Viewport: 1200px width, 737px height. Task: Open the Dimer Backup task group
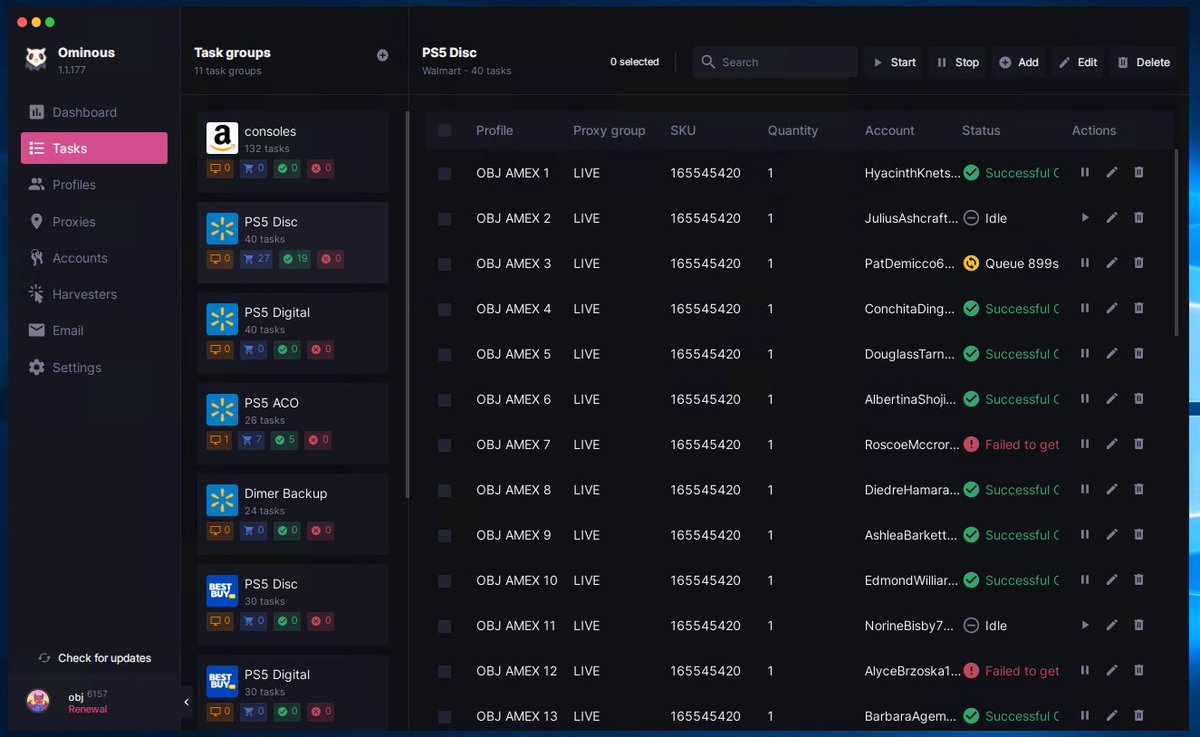[292, 514]
